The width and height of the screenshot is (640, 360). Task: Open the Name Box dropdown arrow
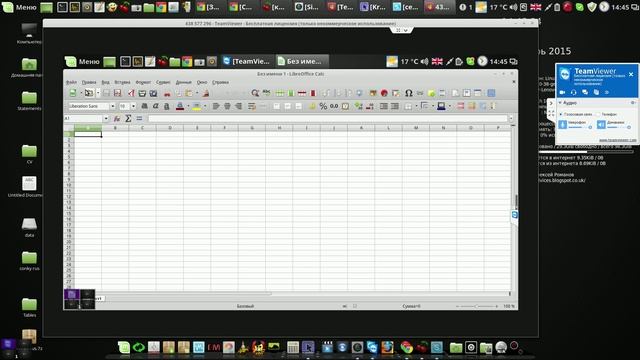106,118
